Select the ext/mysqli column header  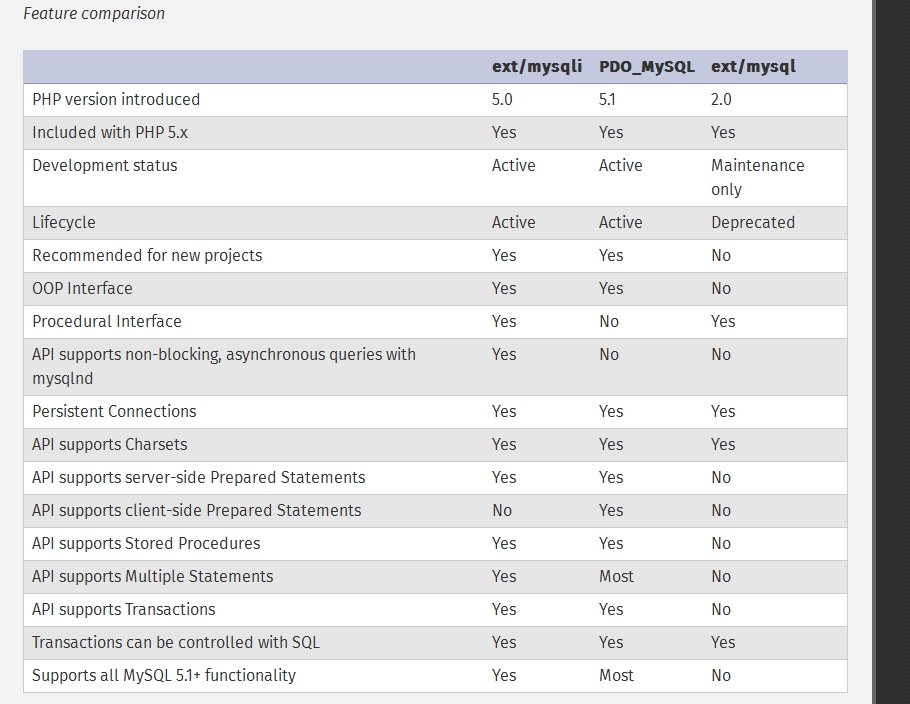537,67
